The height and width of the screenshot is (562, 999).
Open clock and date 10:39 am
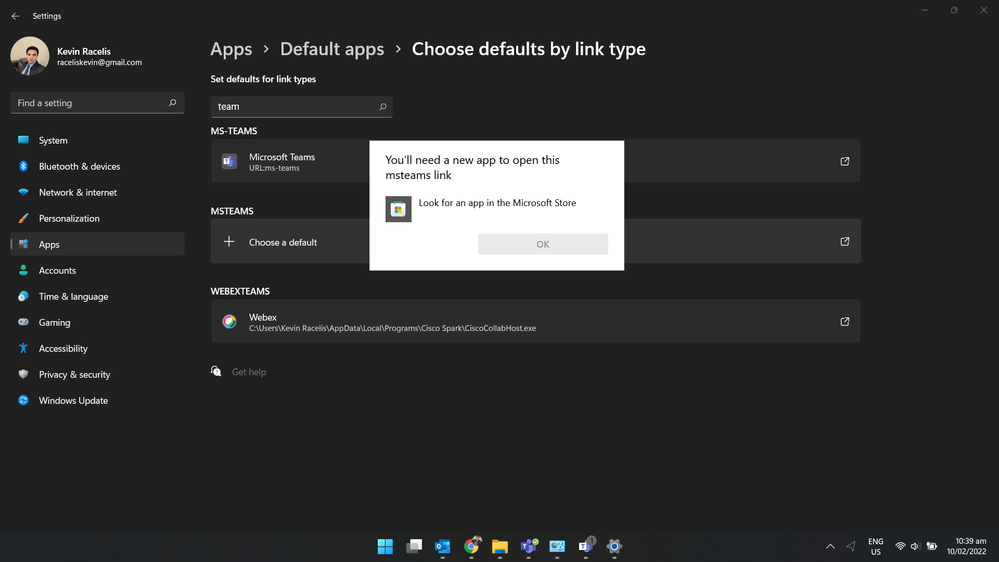tap(967, 546)
